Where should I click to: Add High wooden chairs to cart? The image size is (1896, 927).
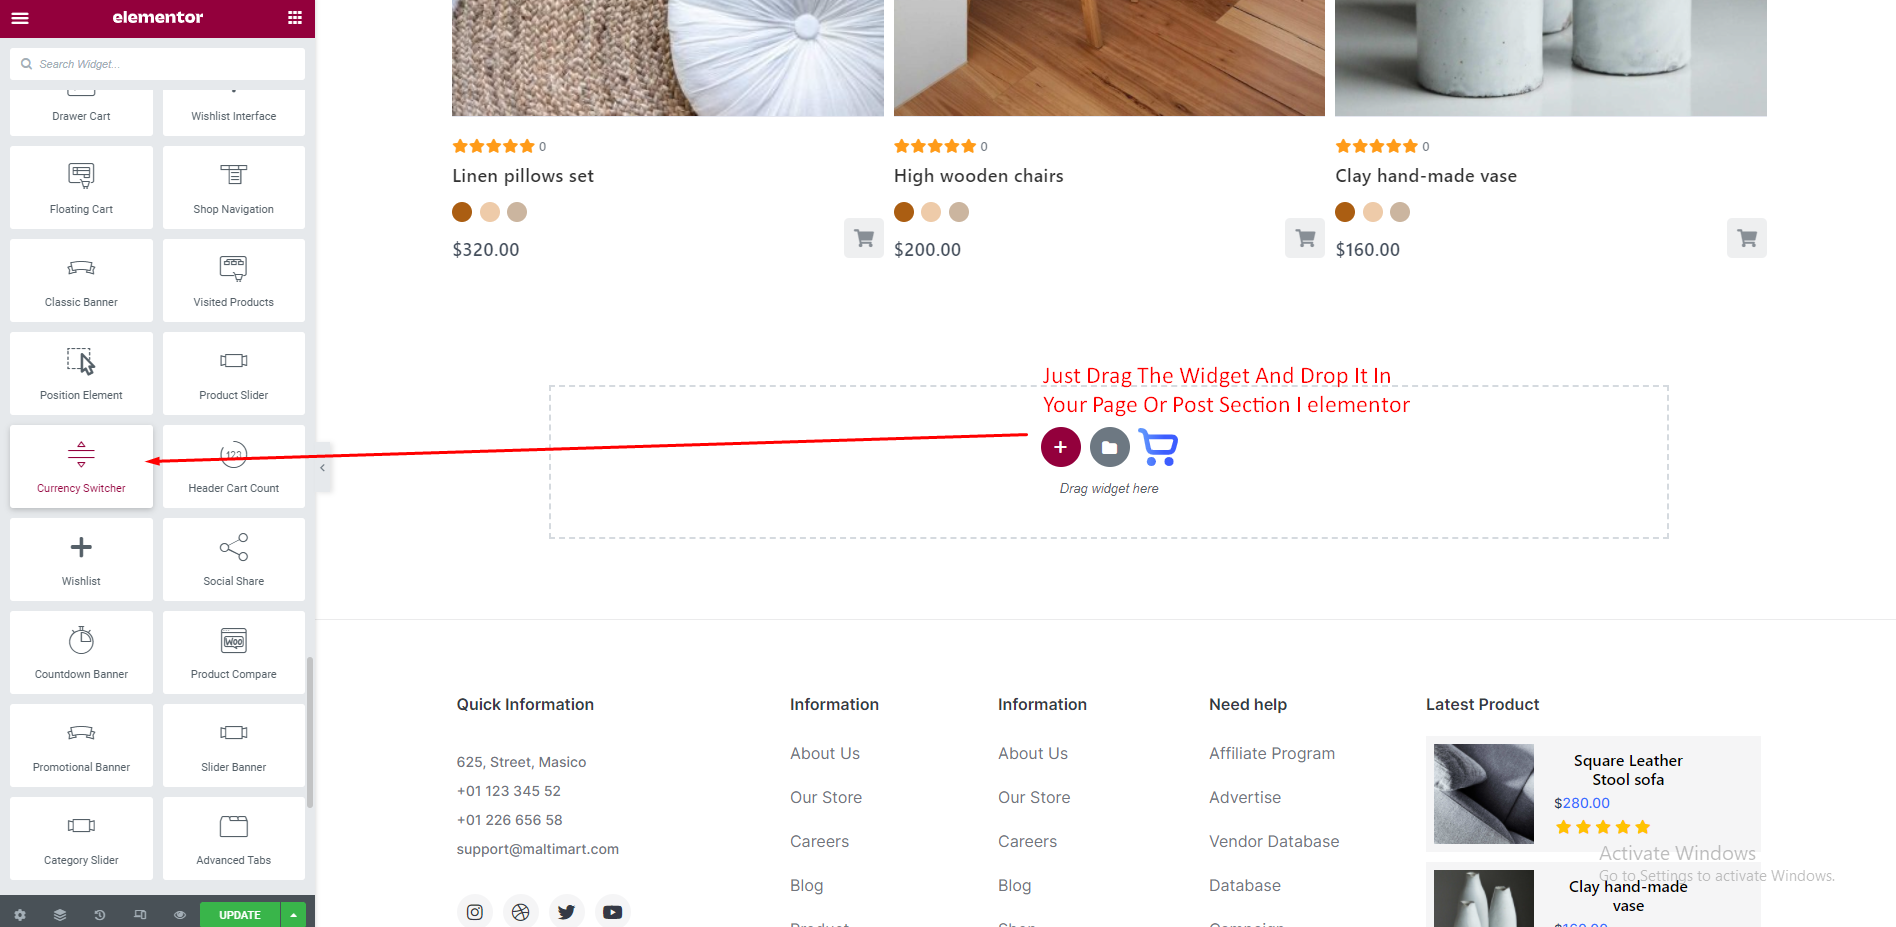pos(1304,238)
